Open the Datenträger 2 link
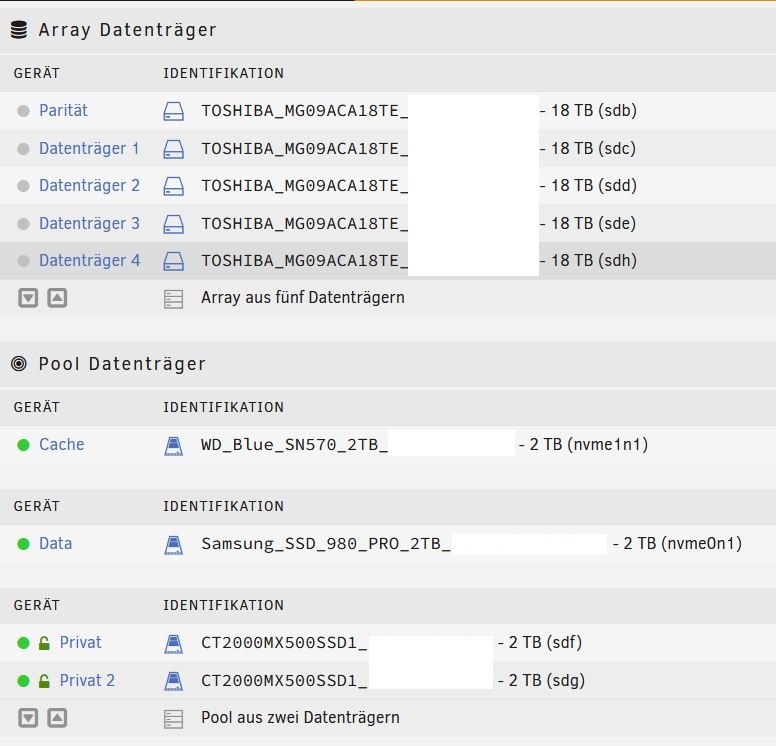 pyautogui.click(x=90, y=186)
